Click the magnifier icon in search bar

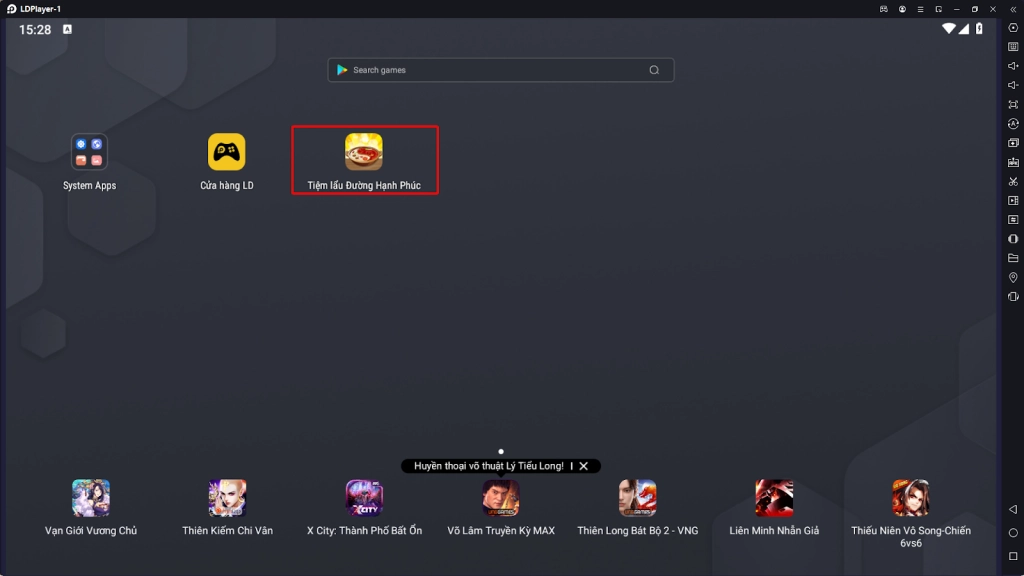pyautogui.click(x=654, y=70)
